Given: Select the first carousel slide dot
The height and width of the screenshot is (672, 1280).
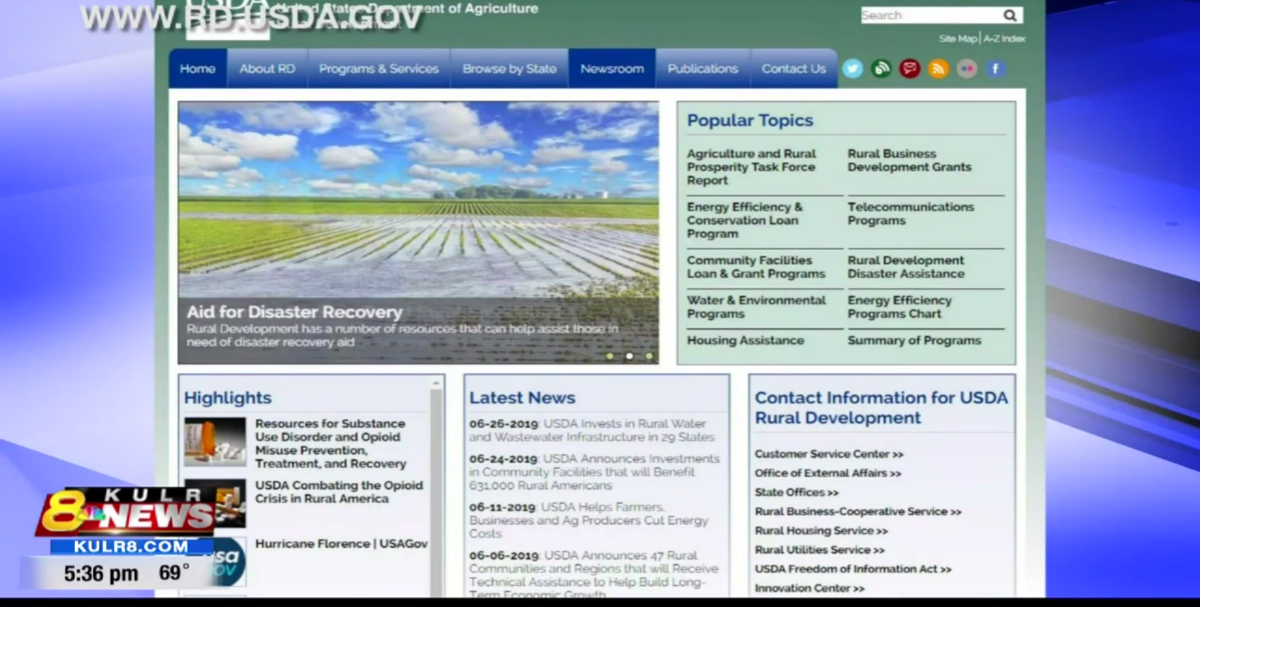Looking at the screenshot, I should pyautogui.click(x=610, y=356).
